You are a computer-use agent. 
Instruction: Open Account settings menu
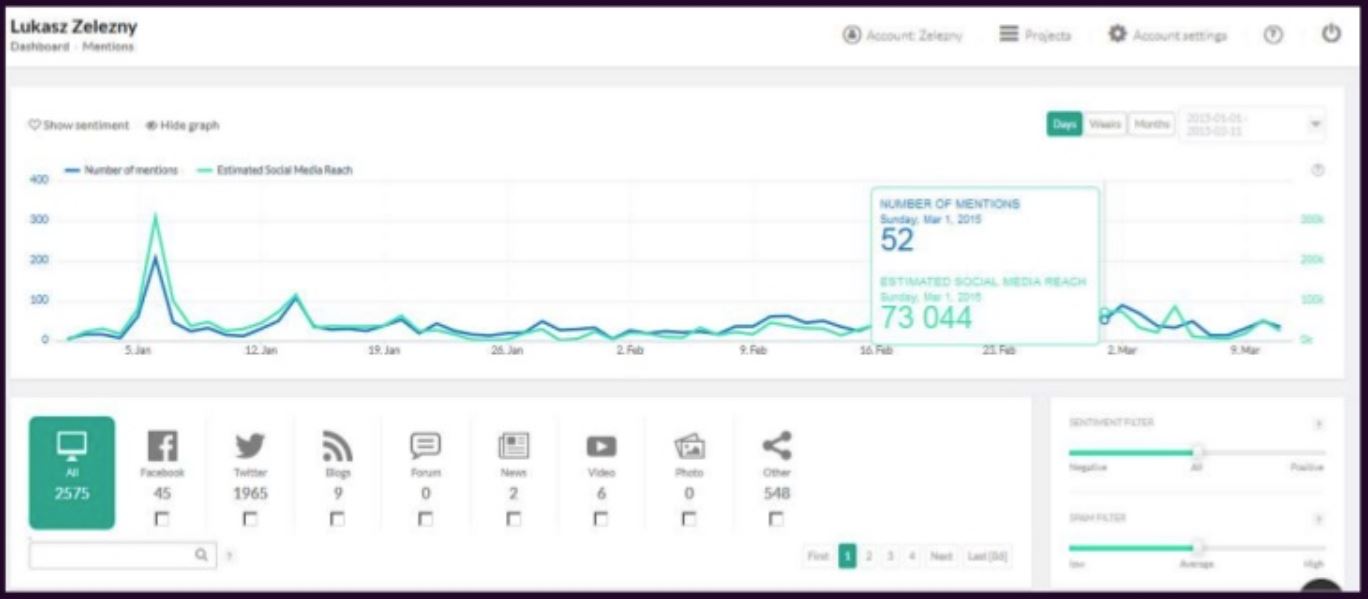(x=1168, y=35)
